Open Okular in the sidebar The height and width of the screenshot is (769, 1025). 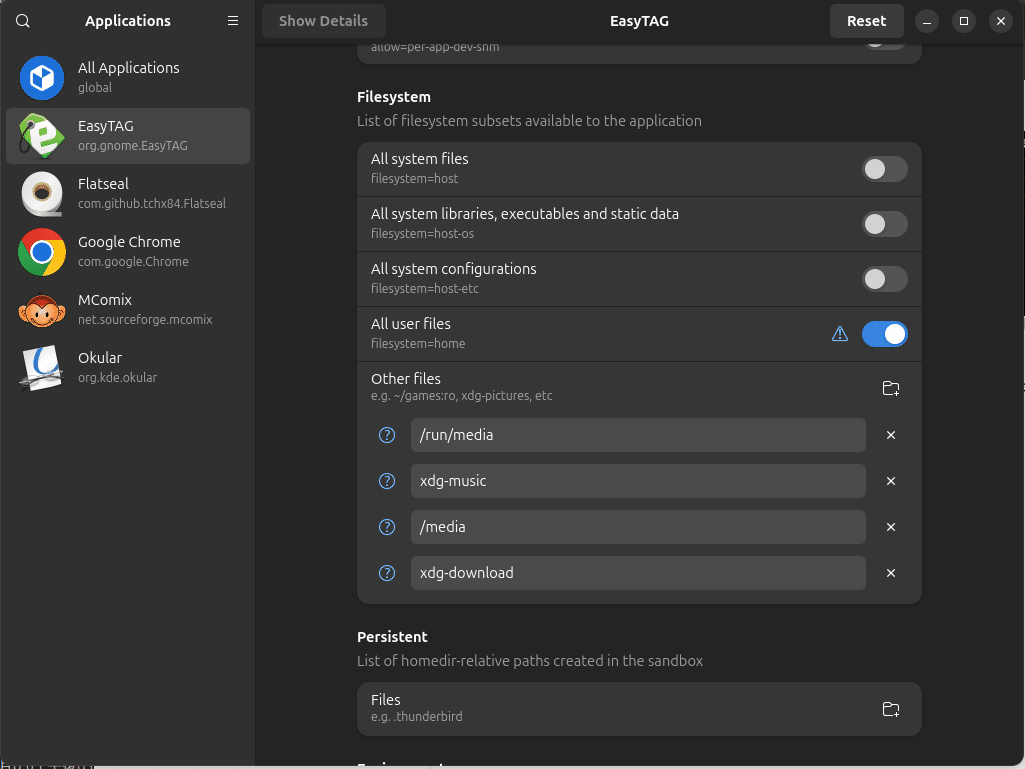pyautogui.click(x=128, y=367)
